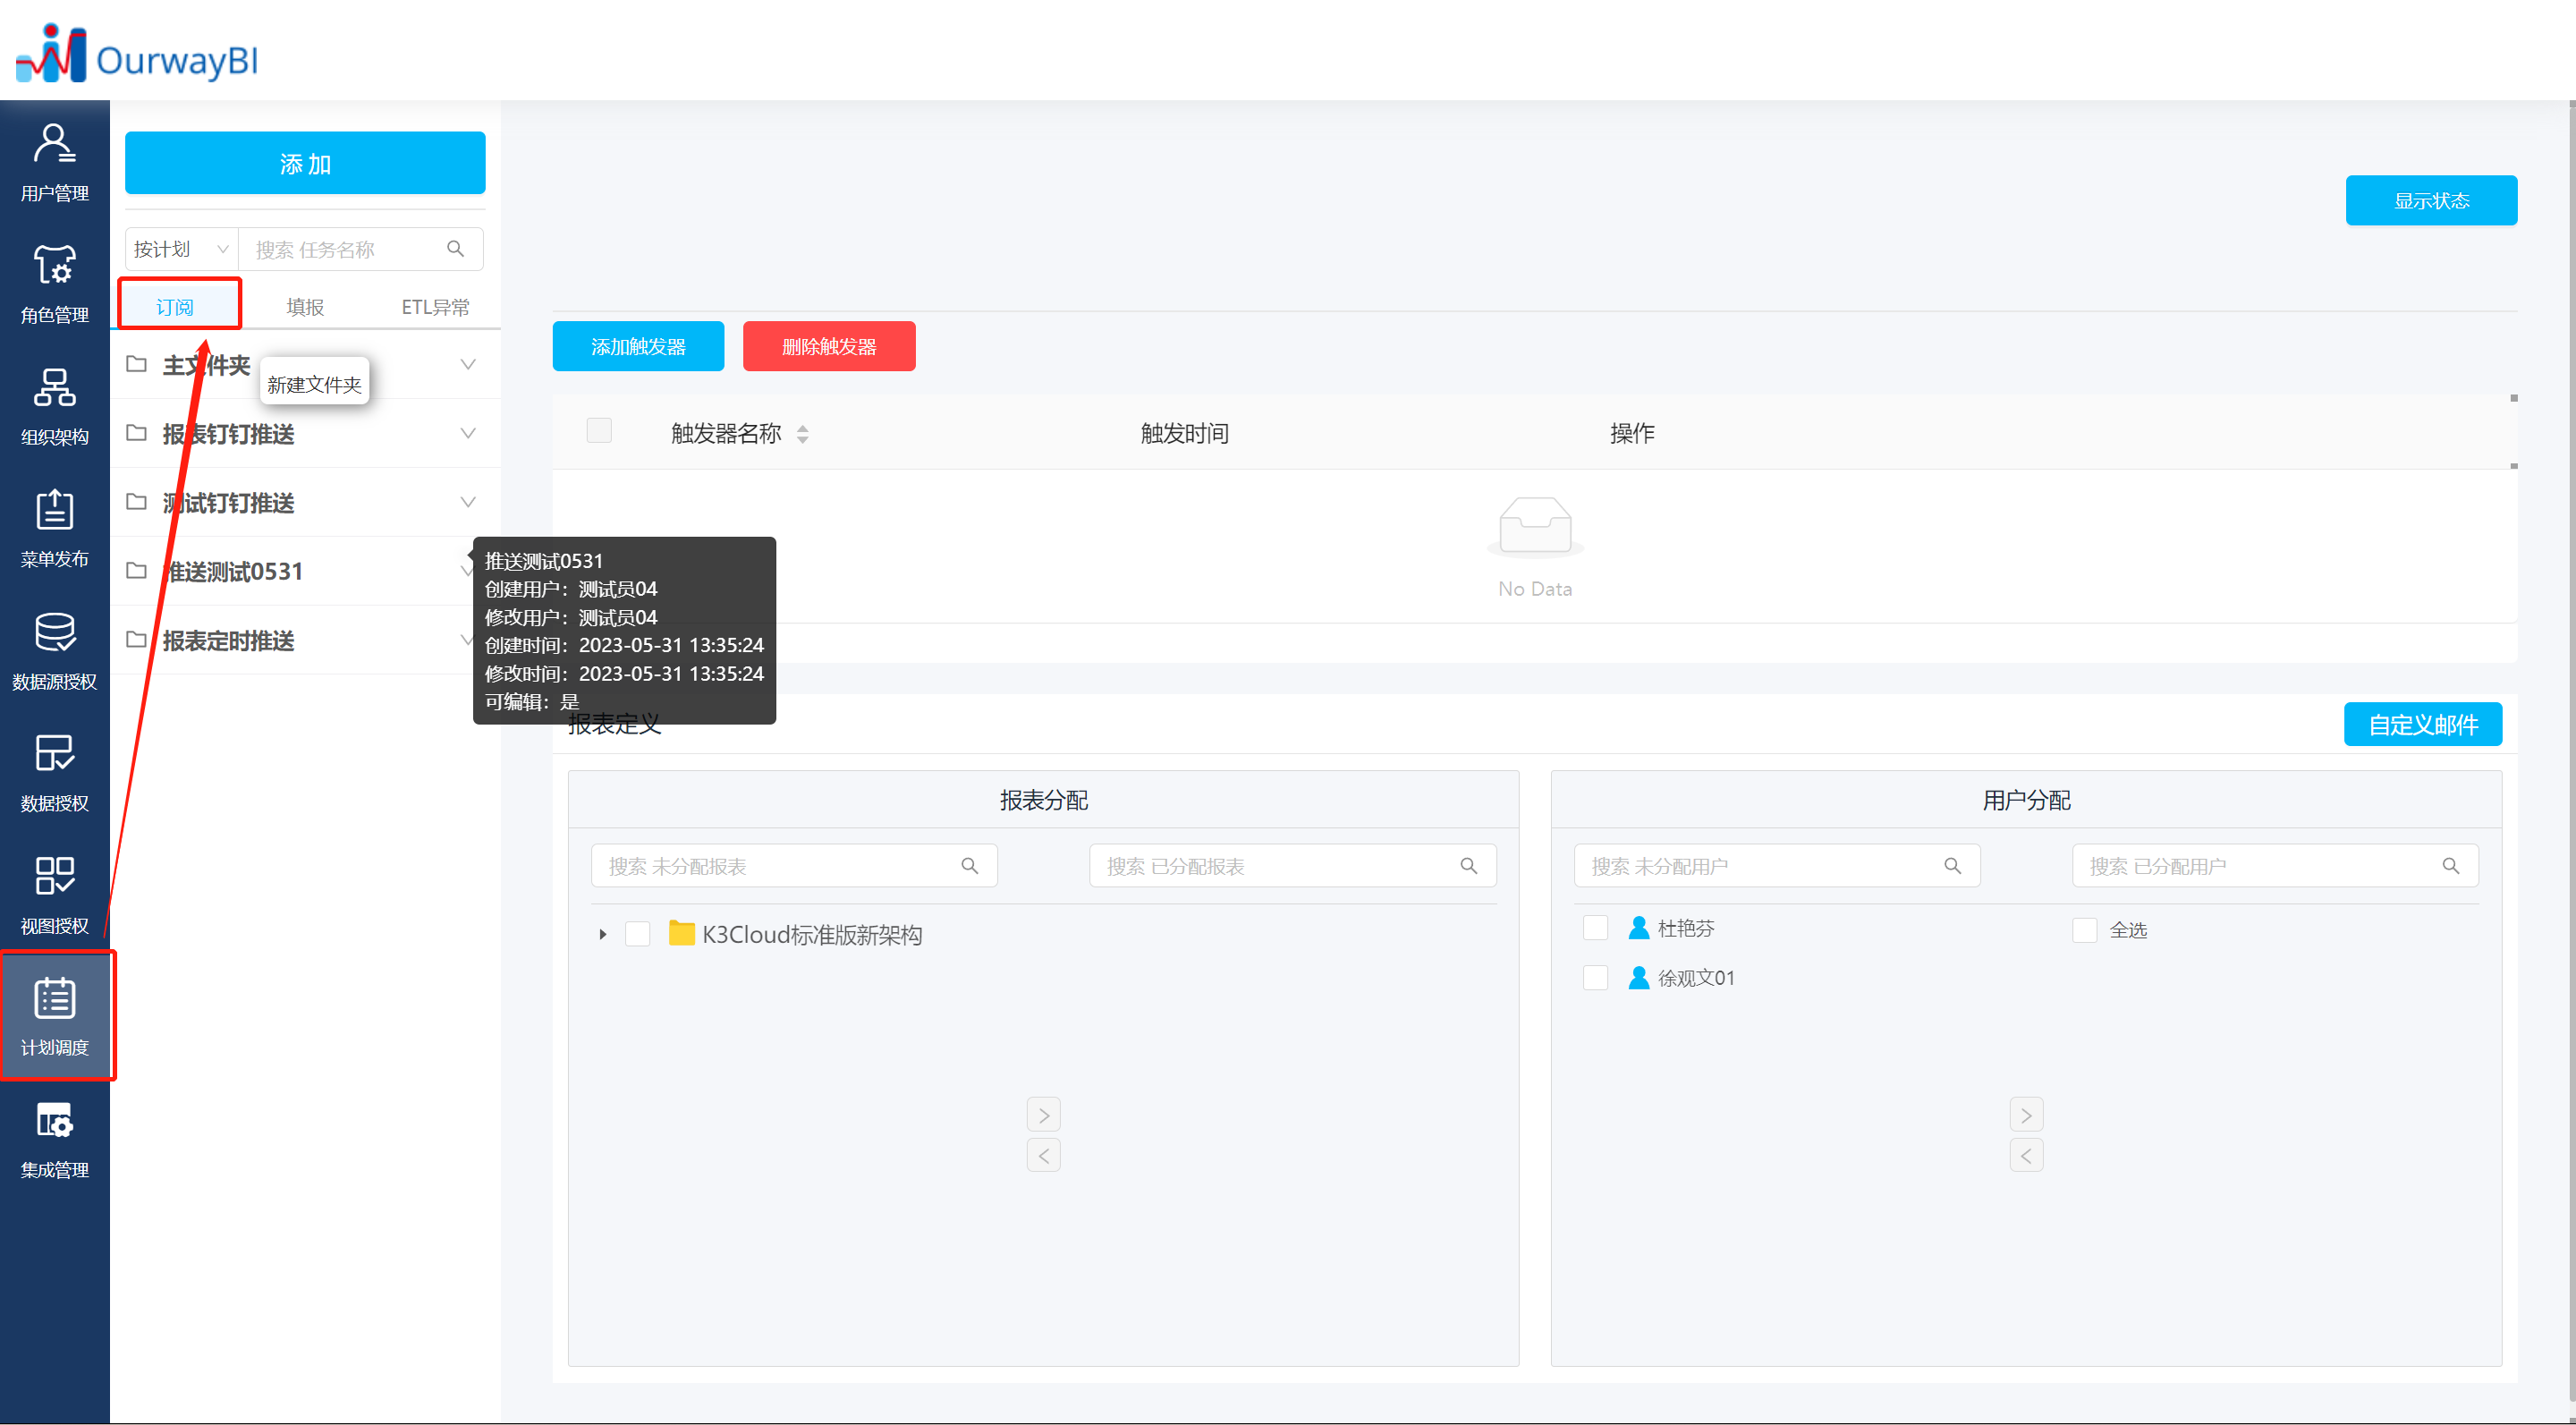Screen dimensions: 2576x1425
Task: Expand the 报表钉钉推送 chevron
Action: (x=468, y=433)
